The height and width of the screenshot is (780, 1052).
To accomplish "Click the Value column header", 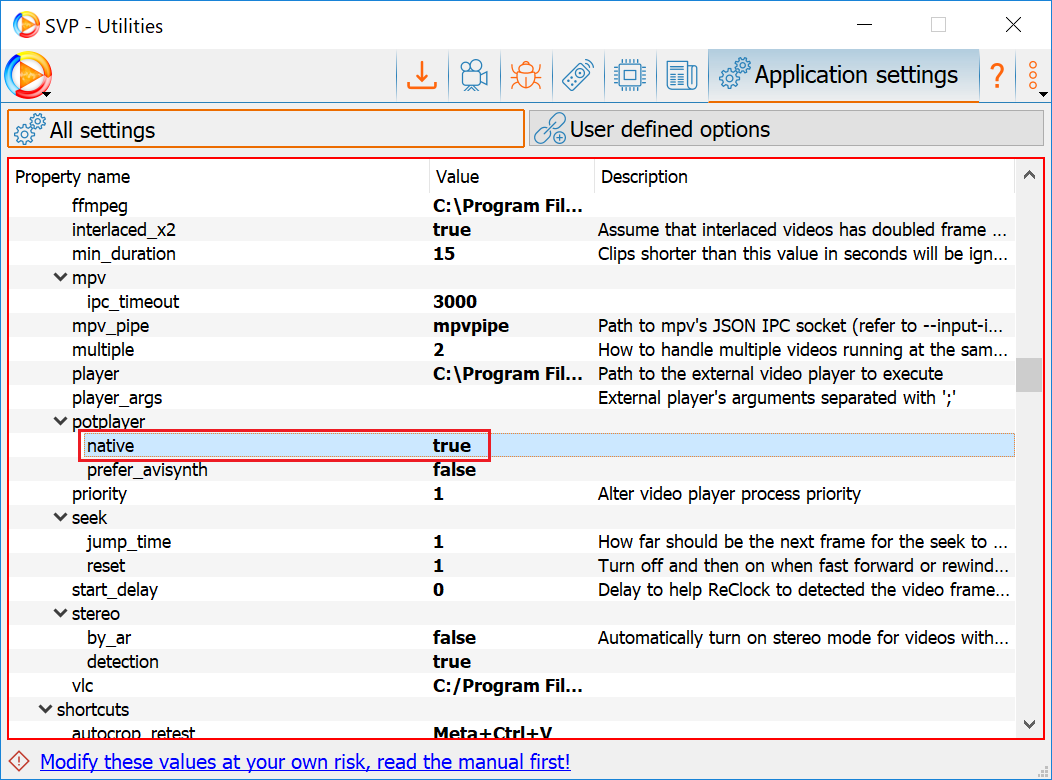I will click(x=511, y=177).
